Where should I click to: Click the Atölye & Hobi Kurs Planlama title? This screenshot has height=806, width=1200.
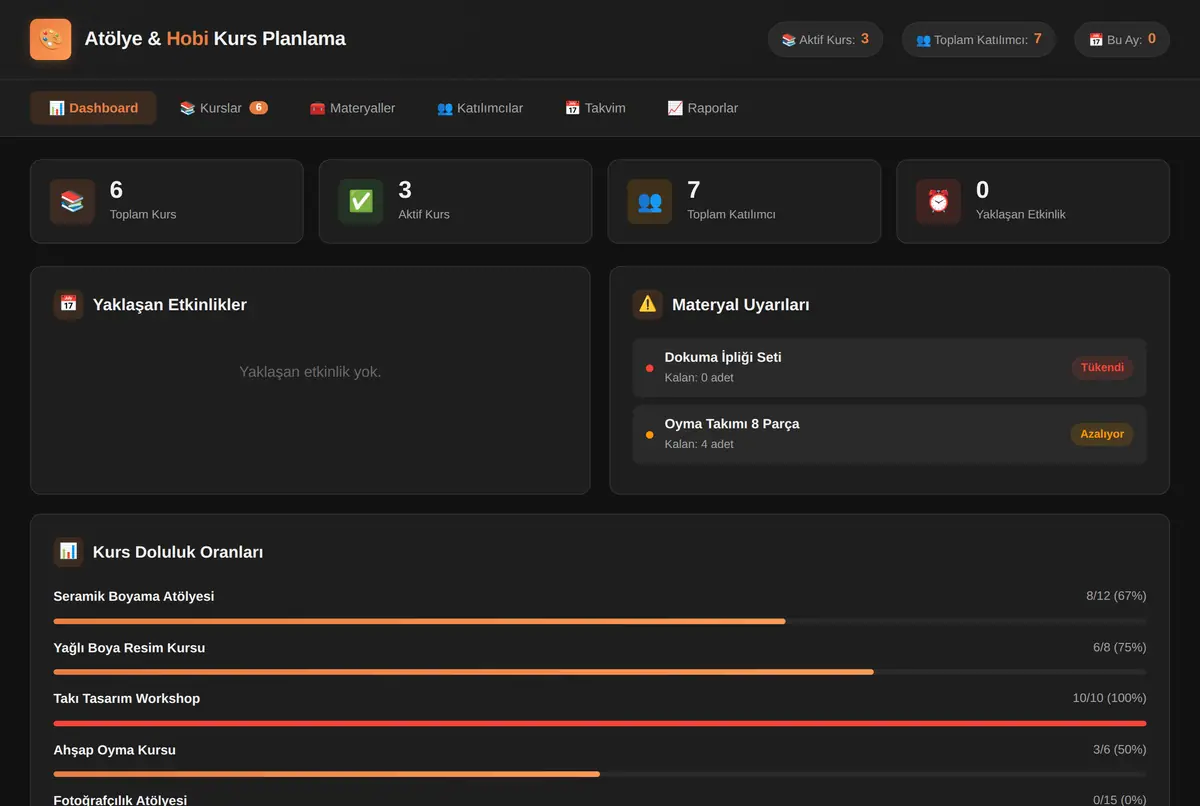[x=215, y=39]
